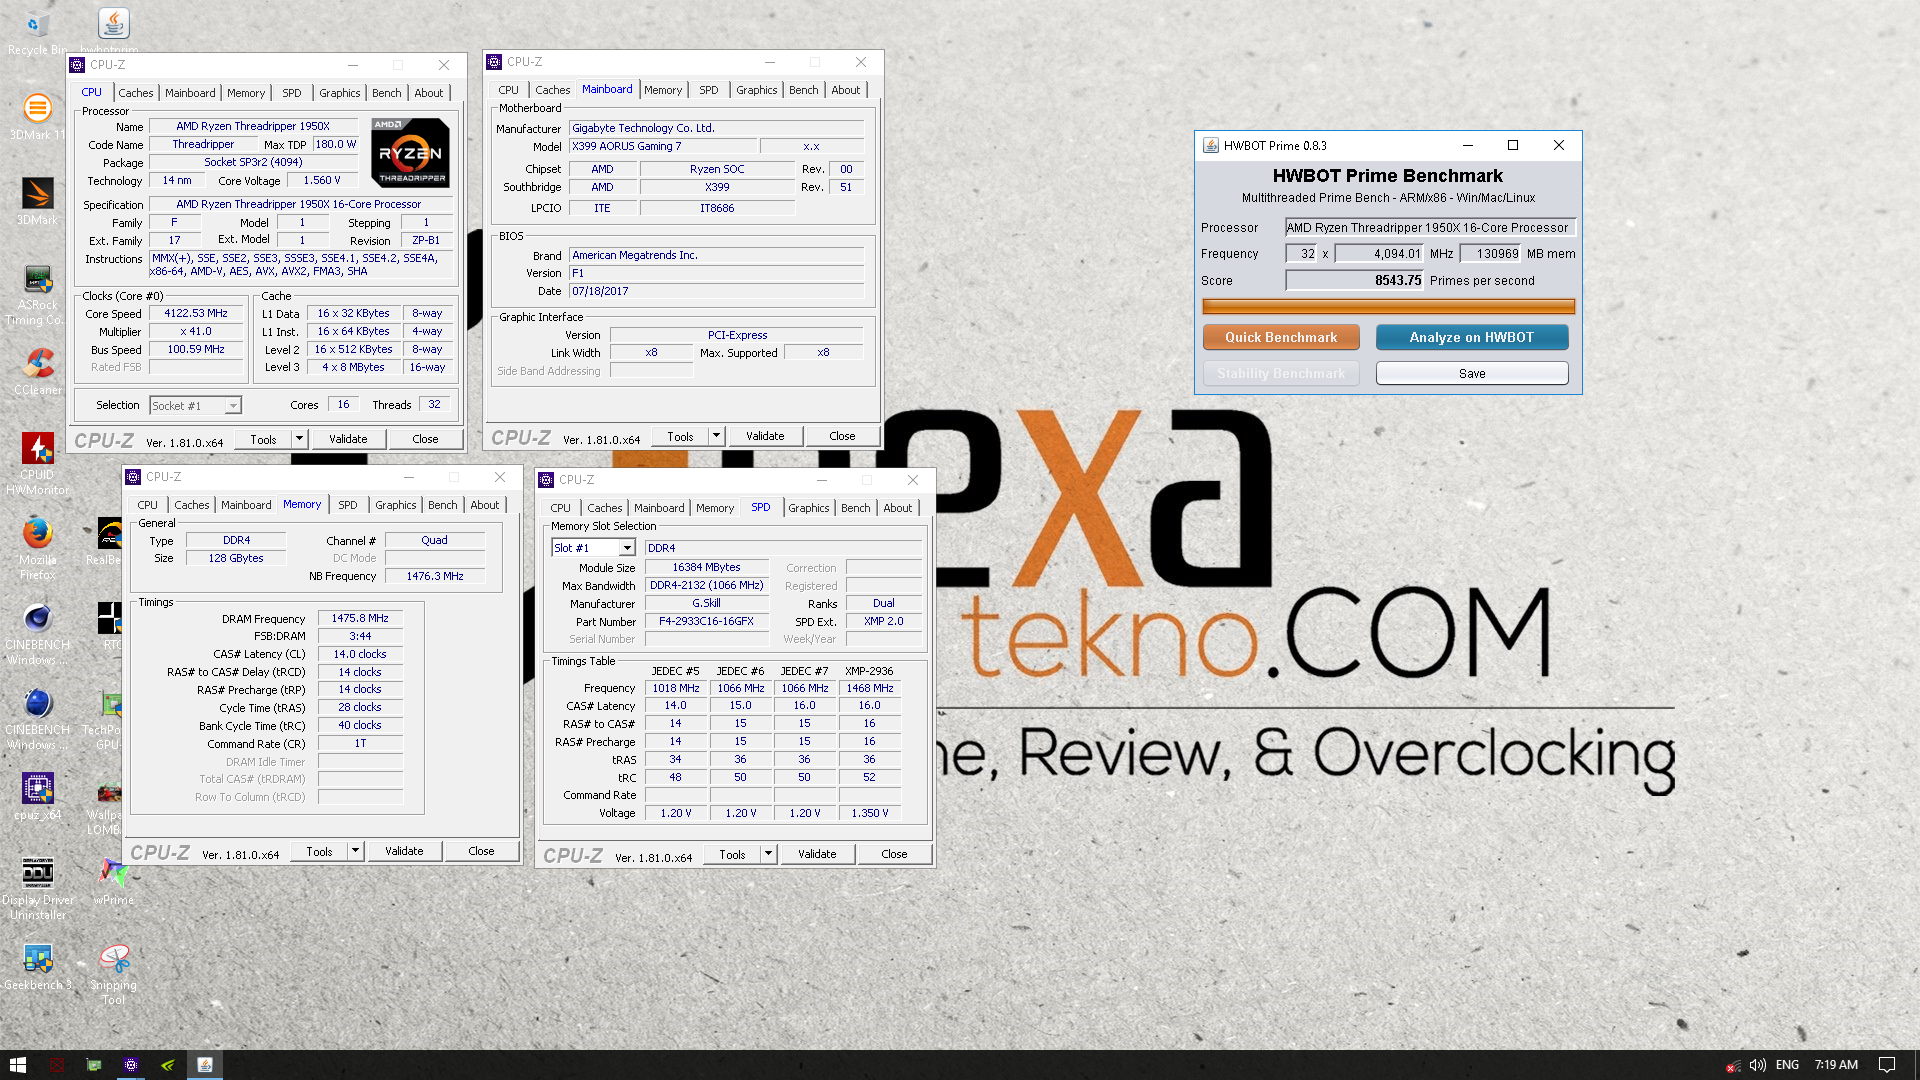Click DRAM Frequency value 1475.8 MHz
1920x1080 pixels.
coord(360,618)
